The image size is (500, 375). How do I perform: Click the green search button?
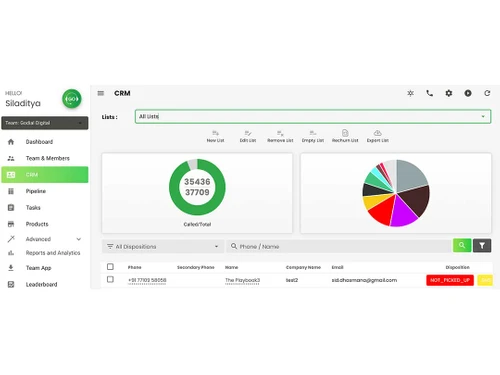click(462, 246)
